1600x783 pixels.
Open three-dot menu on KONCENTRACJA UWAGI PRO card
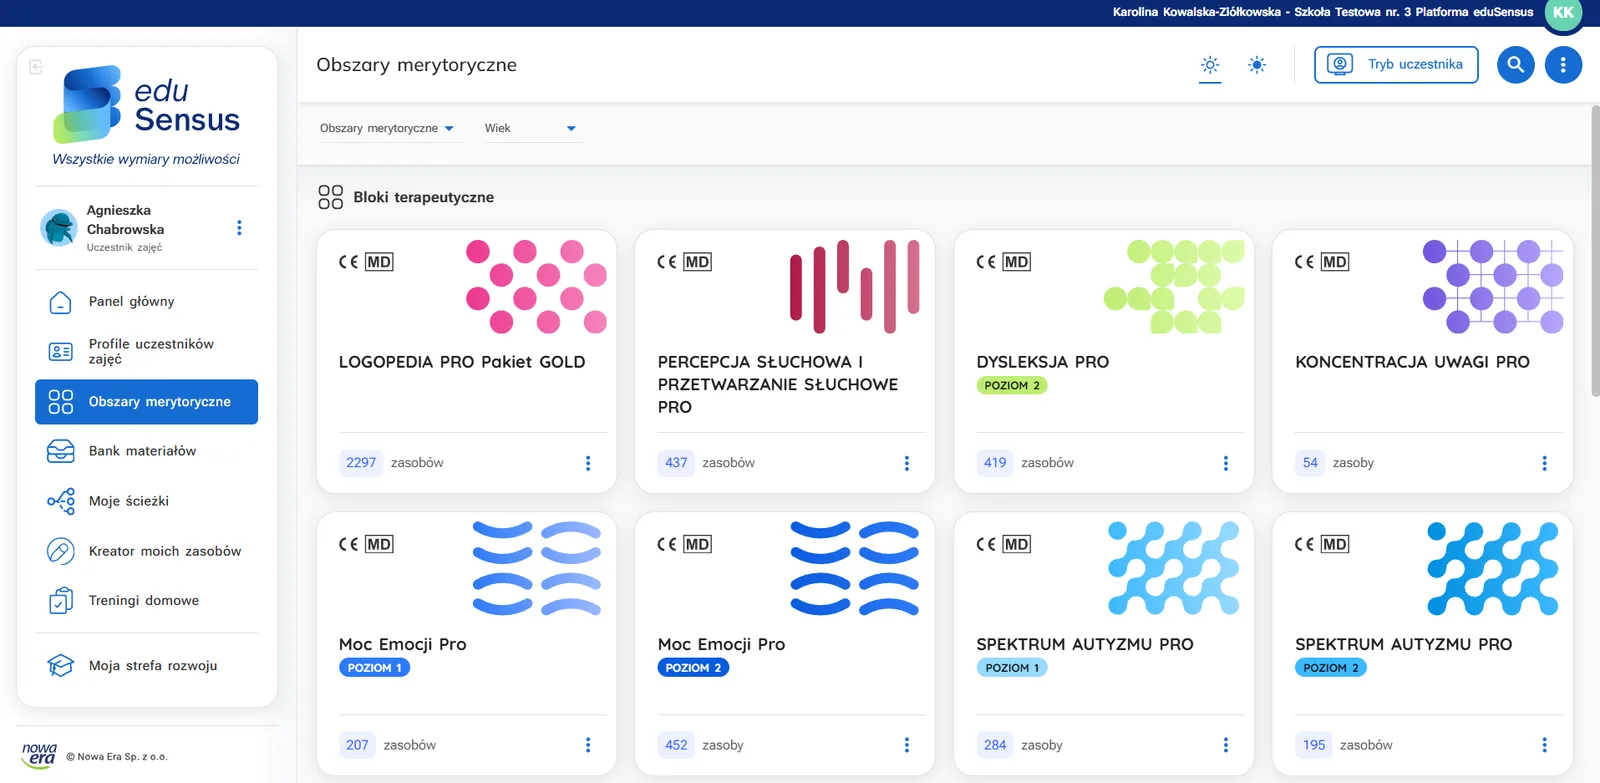[x=1545, y=463]
